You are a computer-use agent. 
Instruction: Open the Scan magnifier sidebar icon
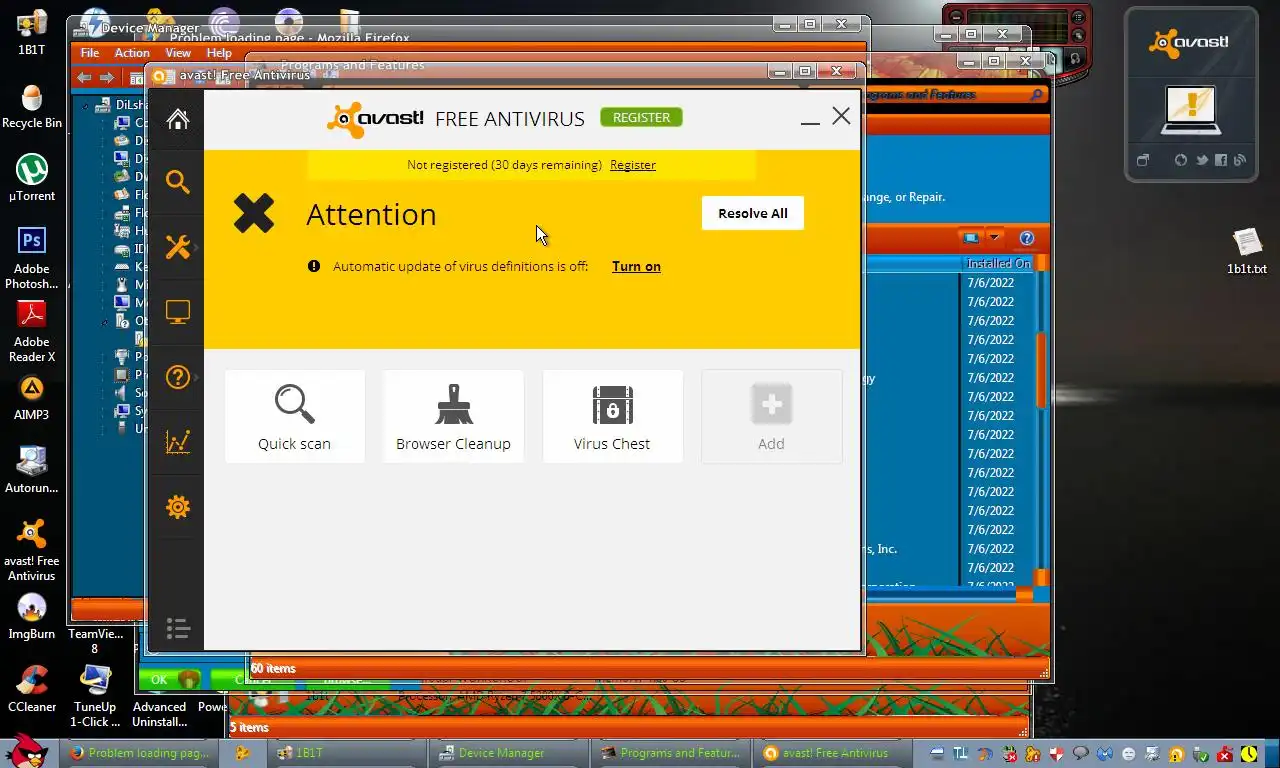tap(178, 182)
